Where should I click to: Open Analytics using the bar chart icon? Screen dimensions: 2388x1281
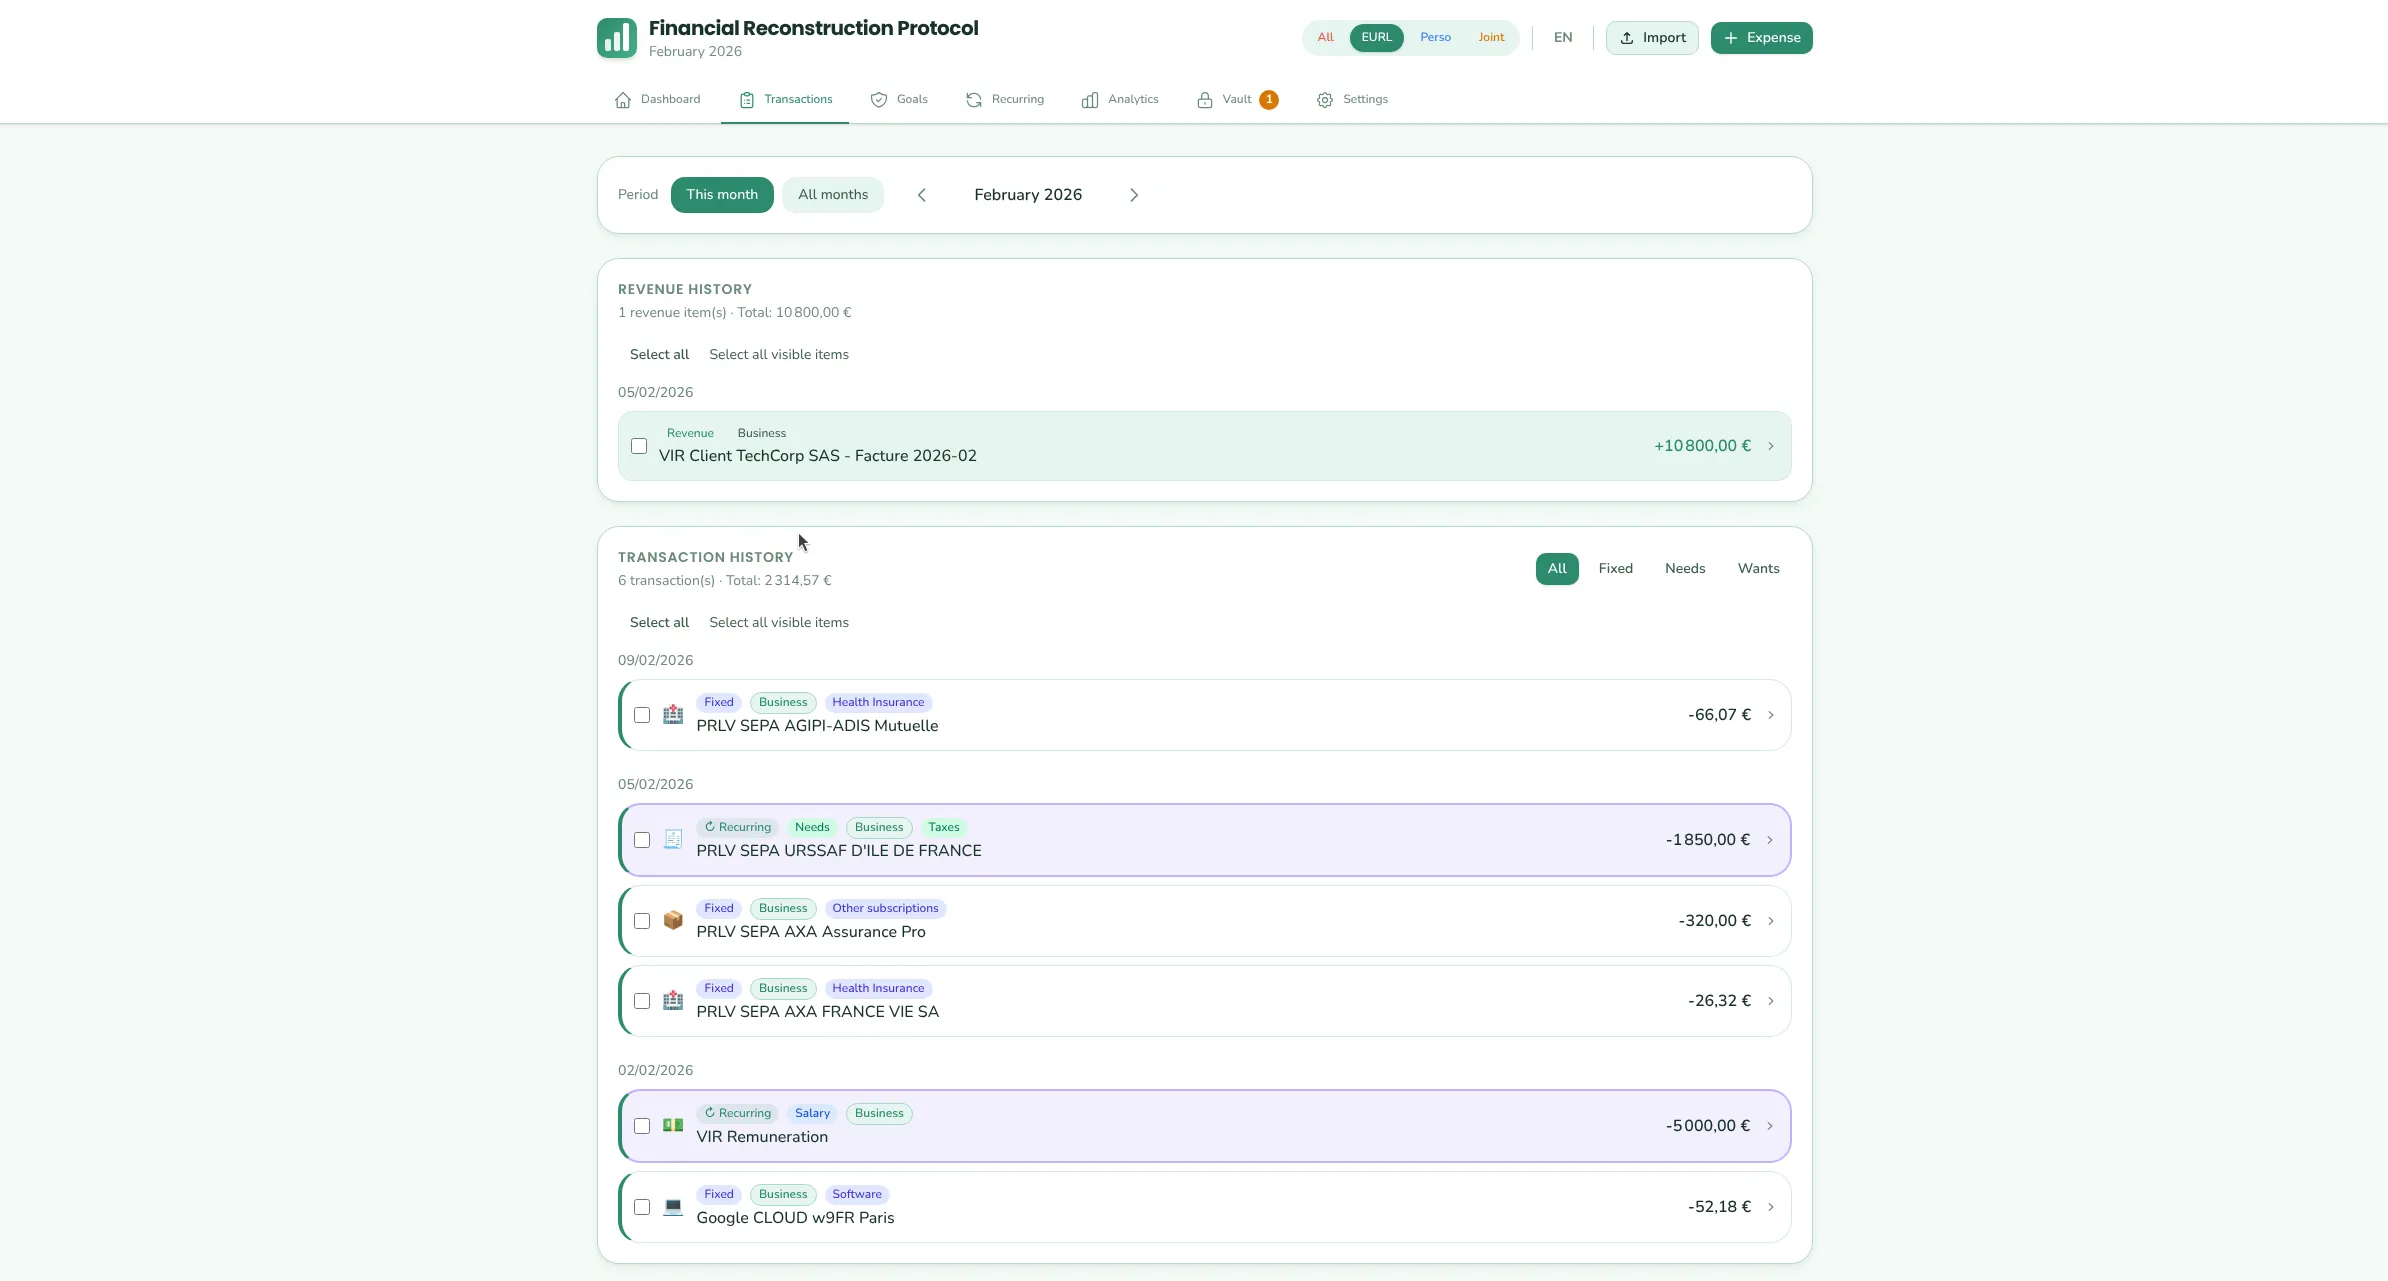tap(1089, 100)
